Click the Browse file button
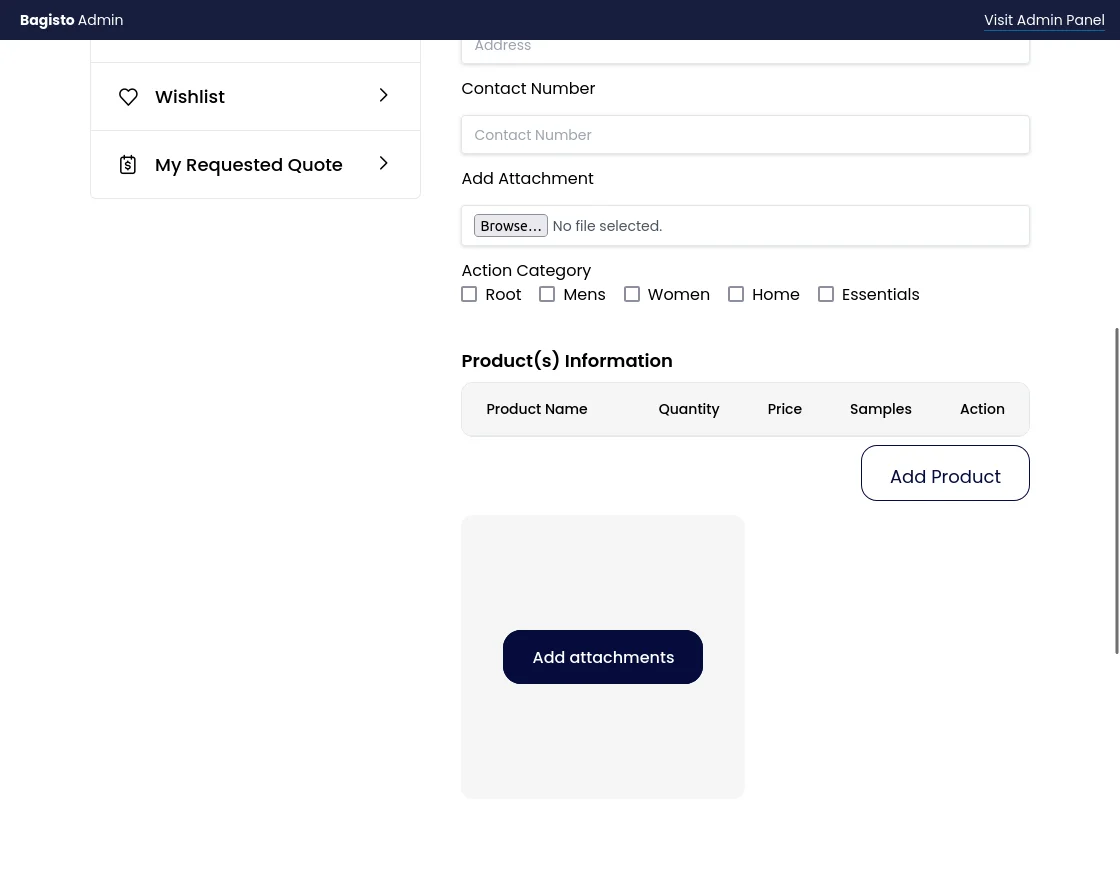The image size is (1120, 880). [510, 226]
